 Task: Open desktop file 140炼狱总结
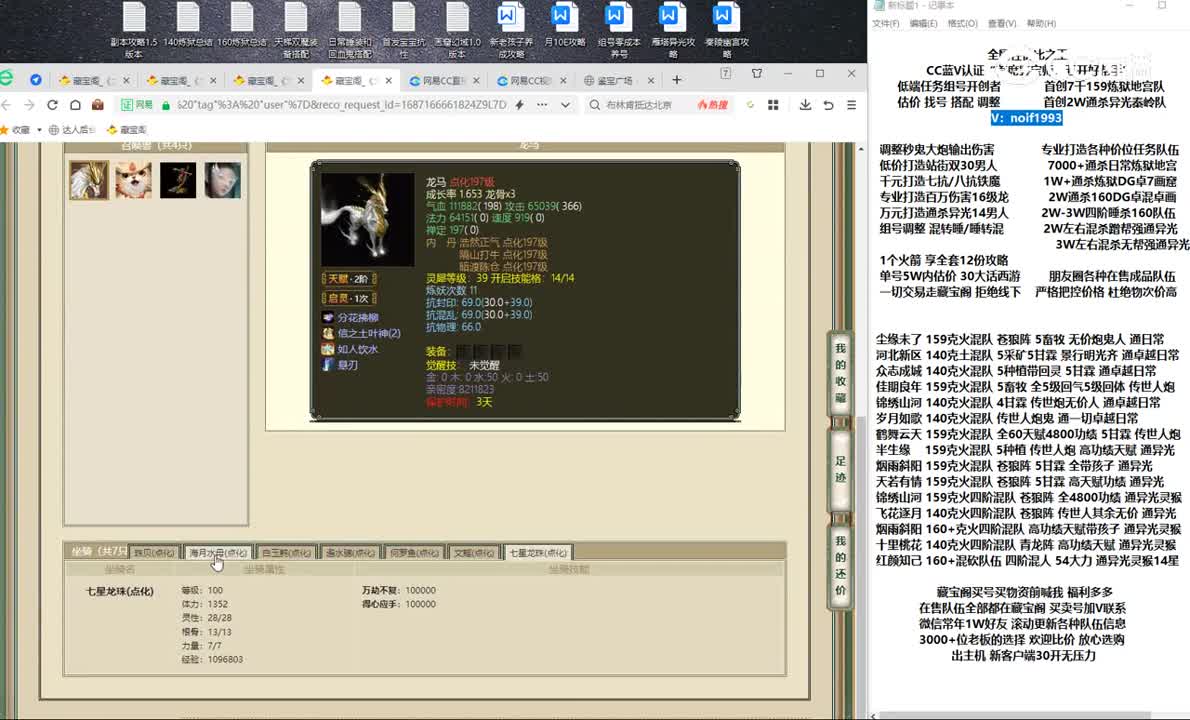coord(188,25)
